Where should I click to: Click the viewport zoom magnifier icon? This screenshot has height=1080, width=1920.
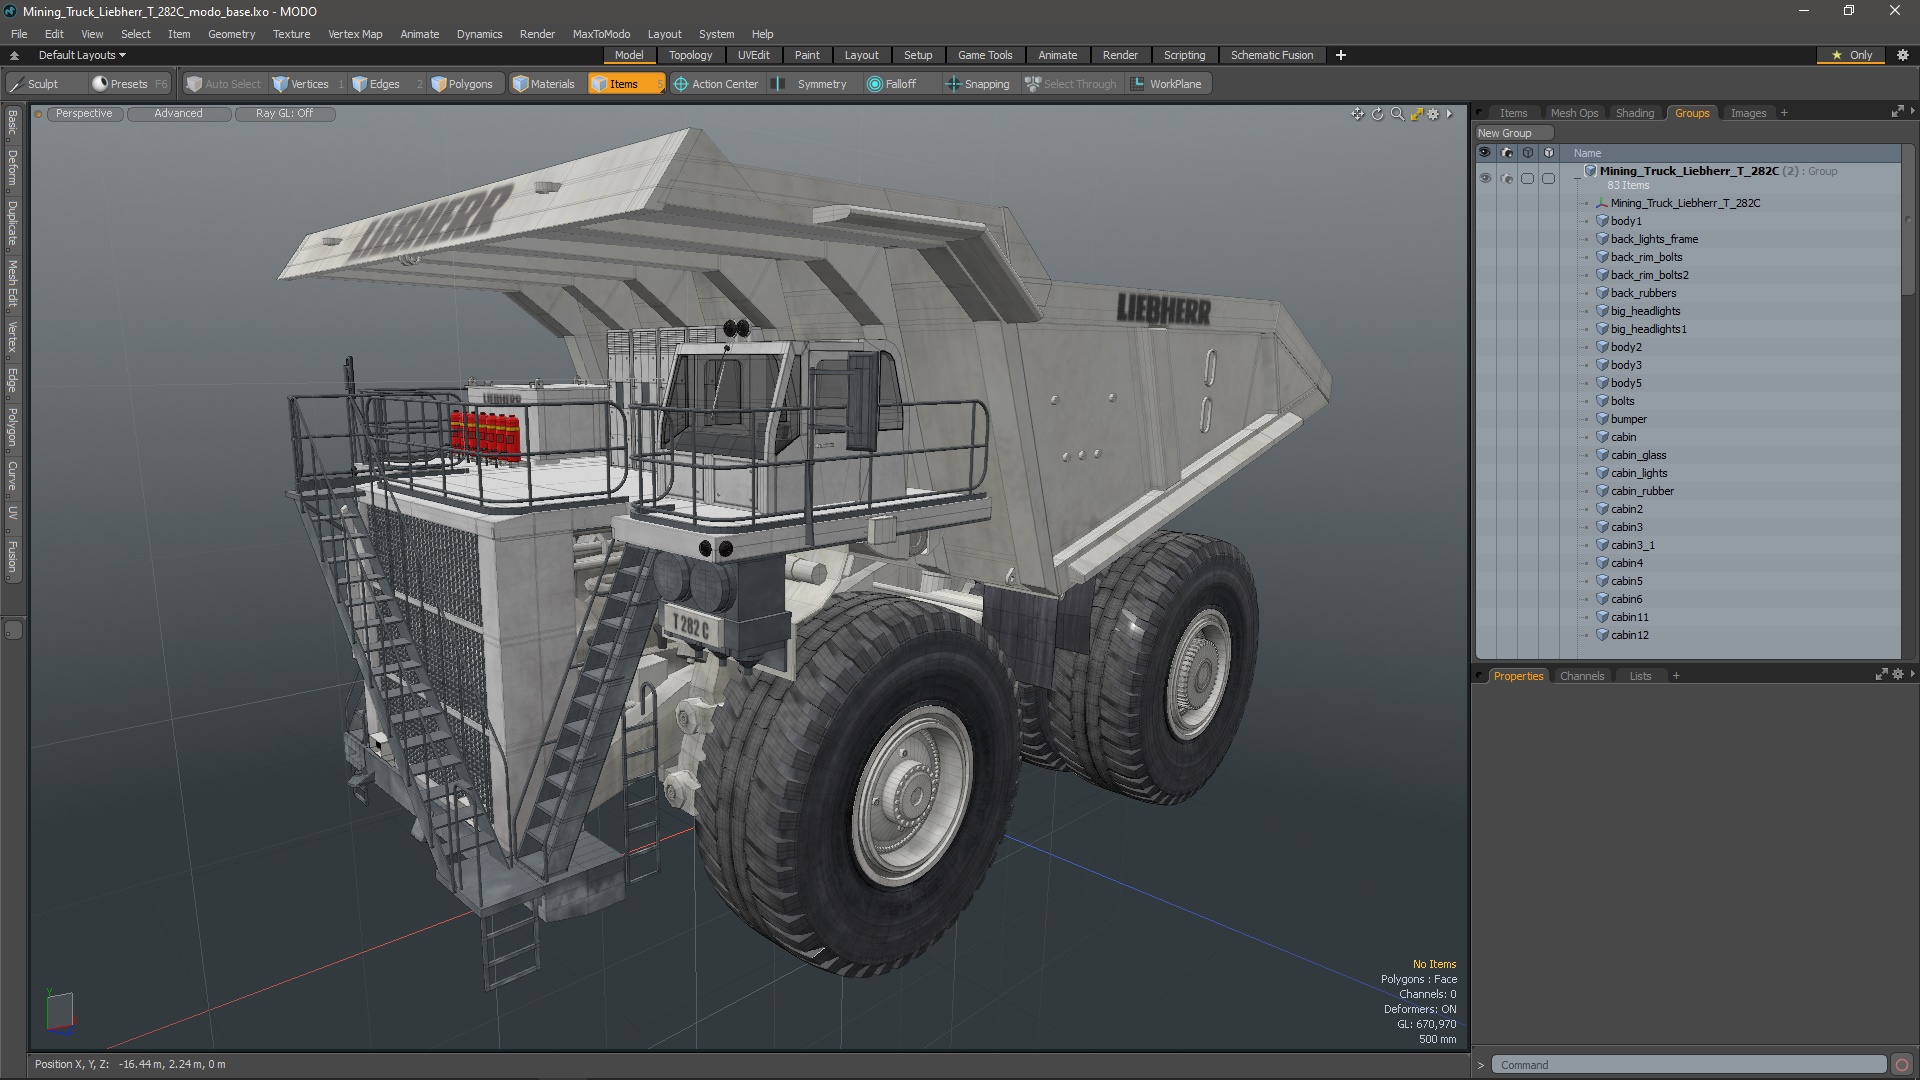tap(1397, 114)
